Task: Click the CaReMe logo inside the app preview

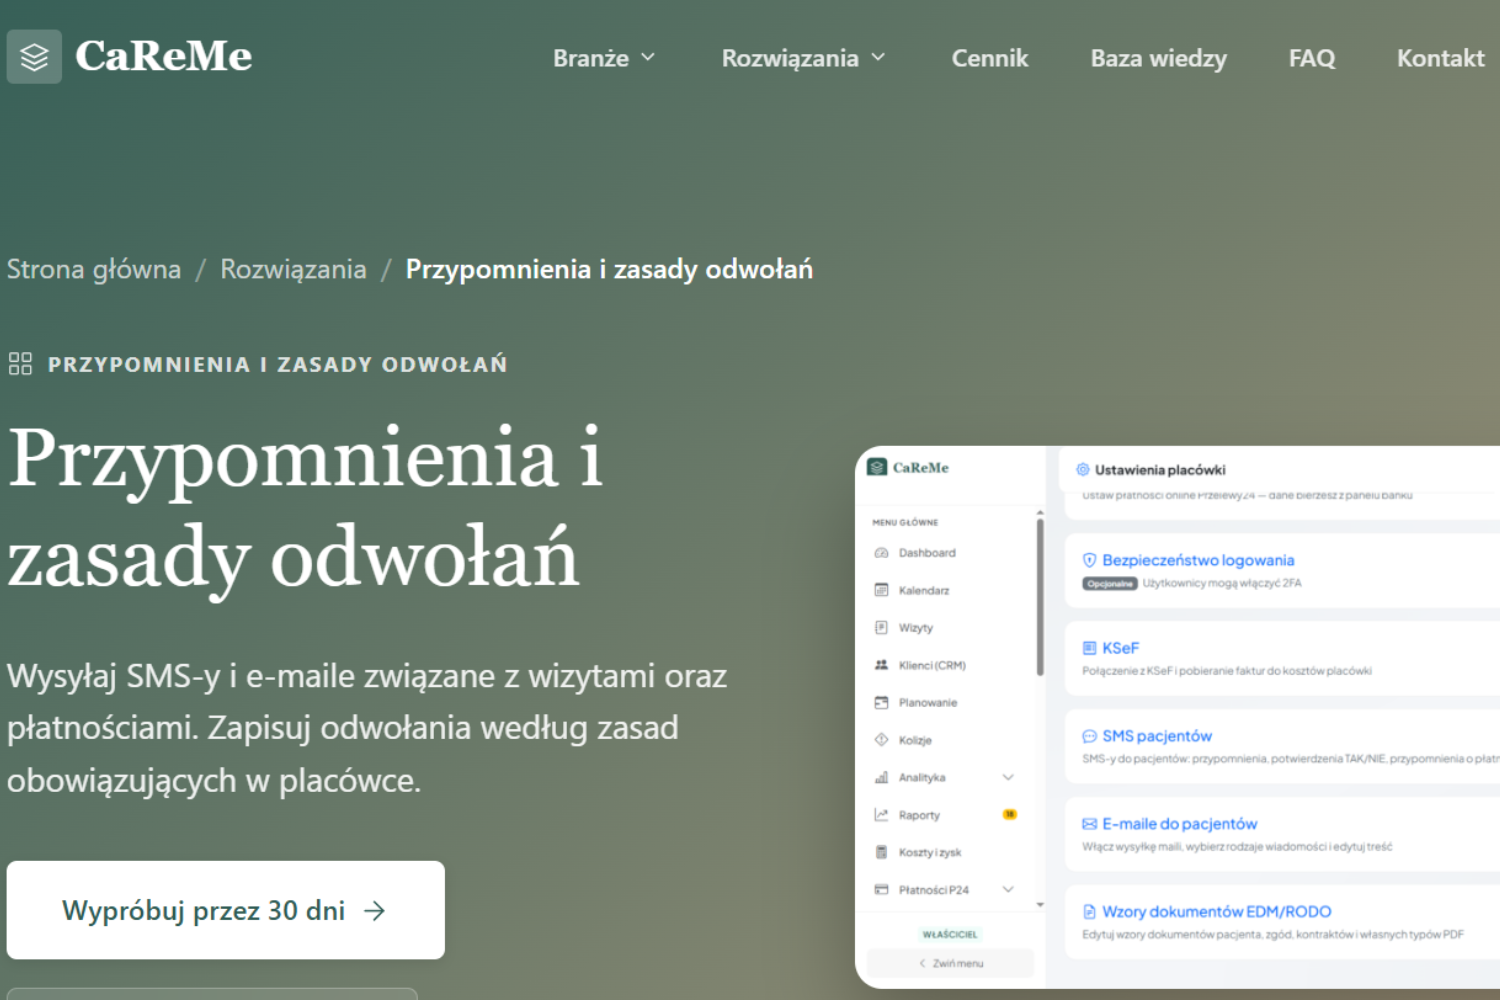Action: click(908, 467)
